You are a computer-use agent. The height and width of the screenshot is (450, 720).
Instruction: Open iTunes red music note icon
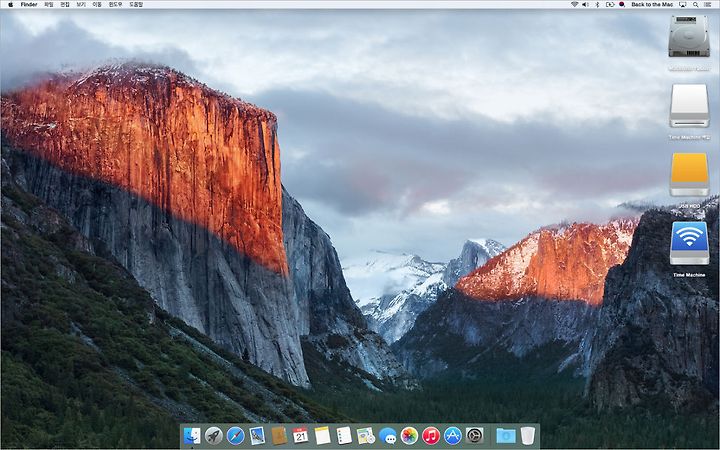(431, 436)
